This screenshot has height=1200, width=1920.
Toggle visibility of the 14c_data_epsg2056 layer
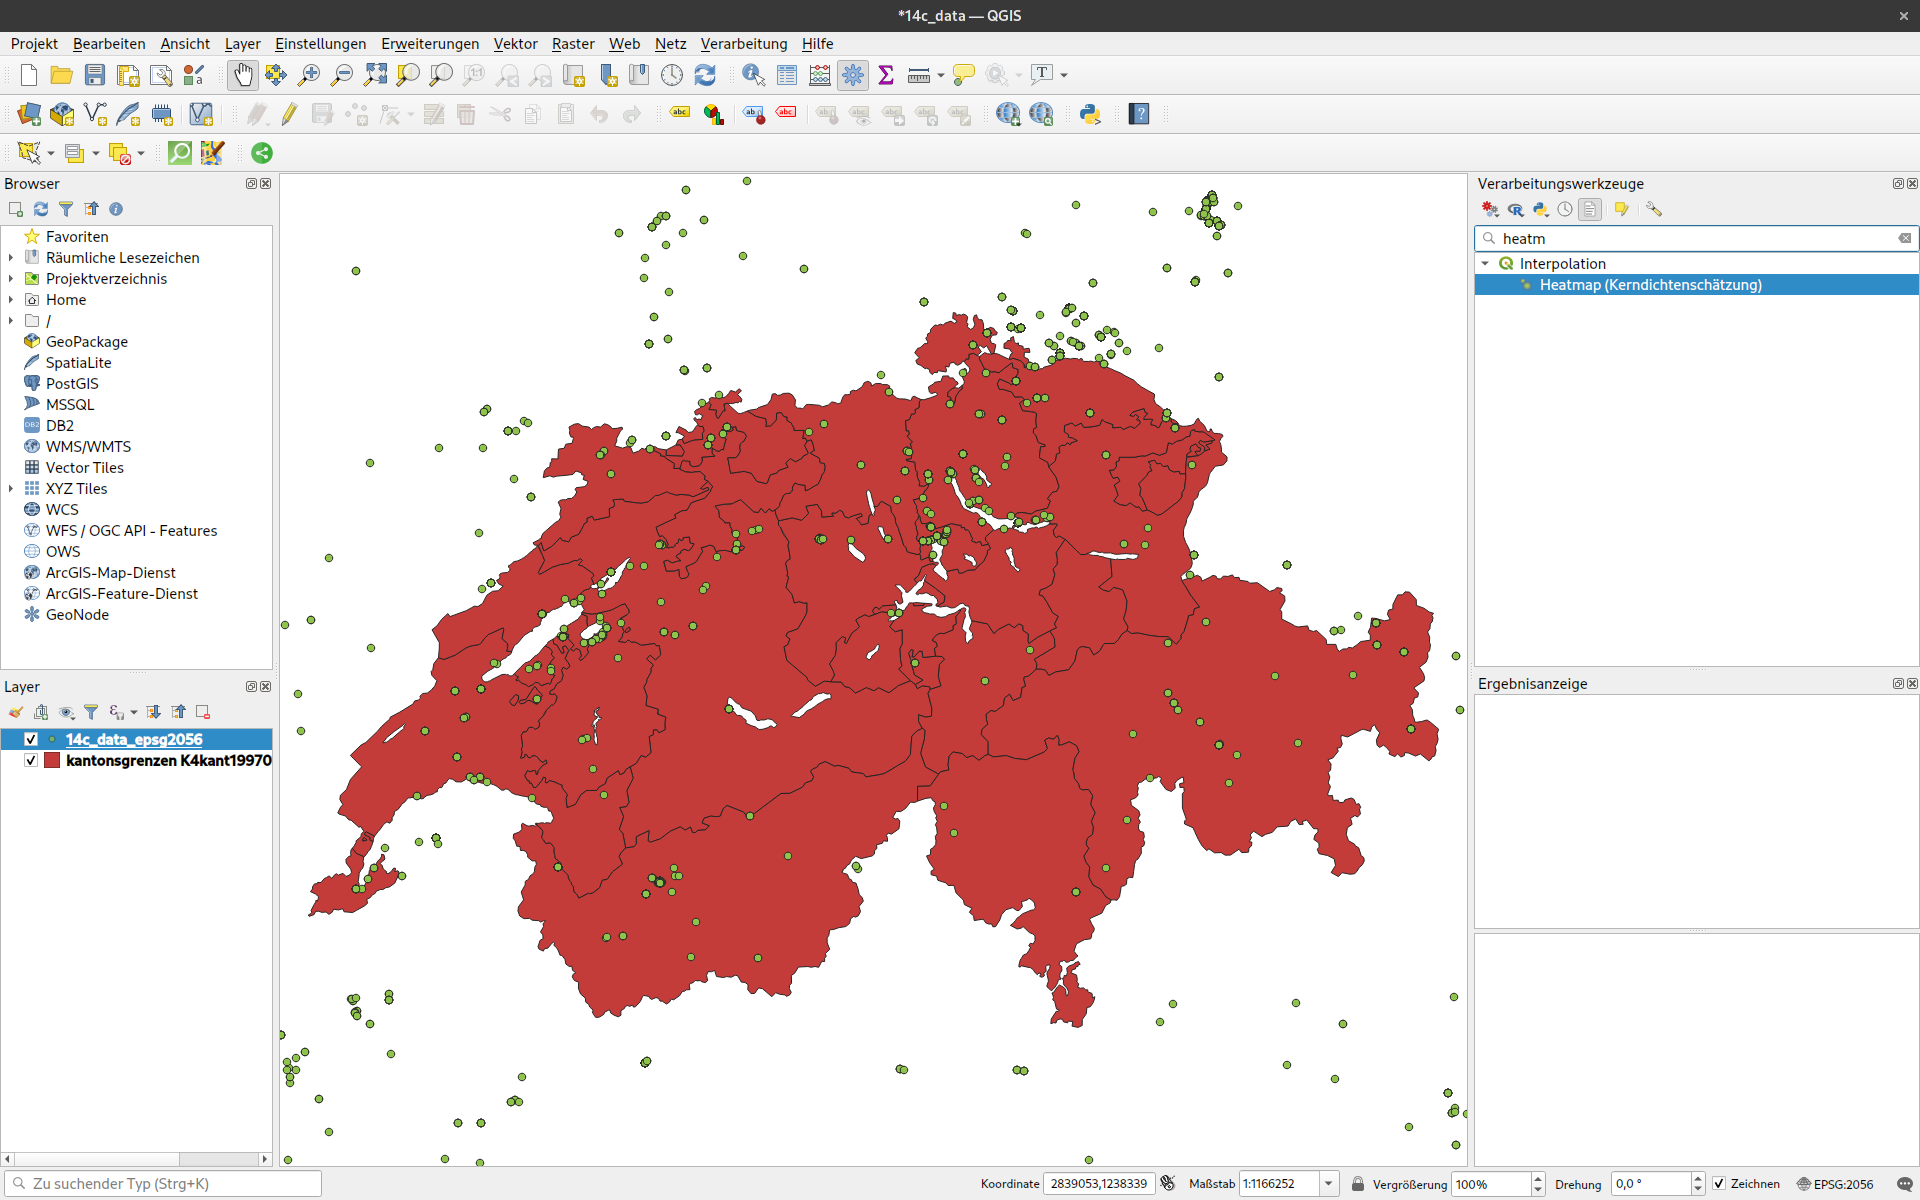coord(31,739)
